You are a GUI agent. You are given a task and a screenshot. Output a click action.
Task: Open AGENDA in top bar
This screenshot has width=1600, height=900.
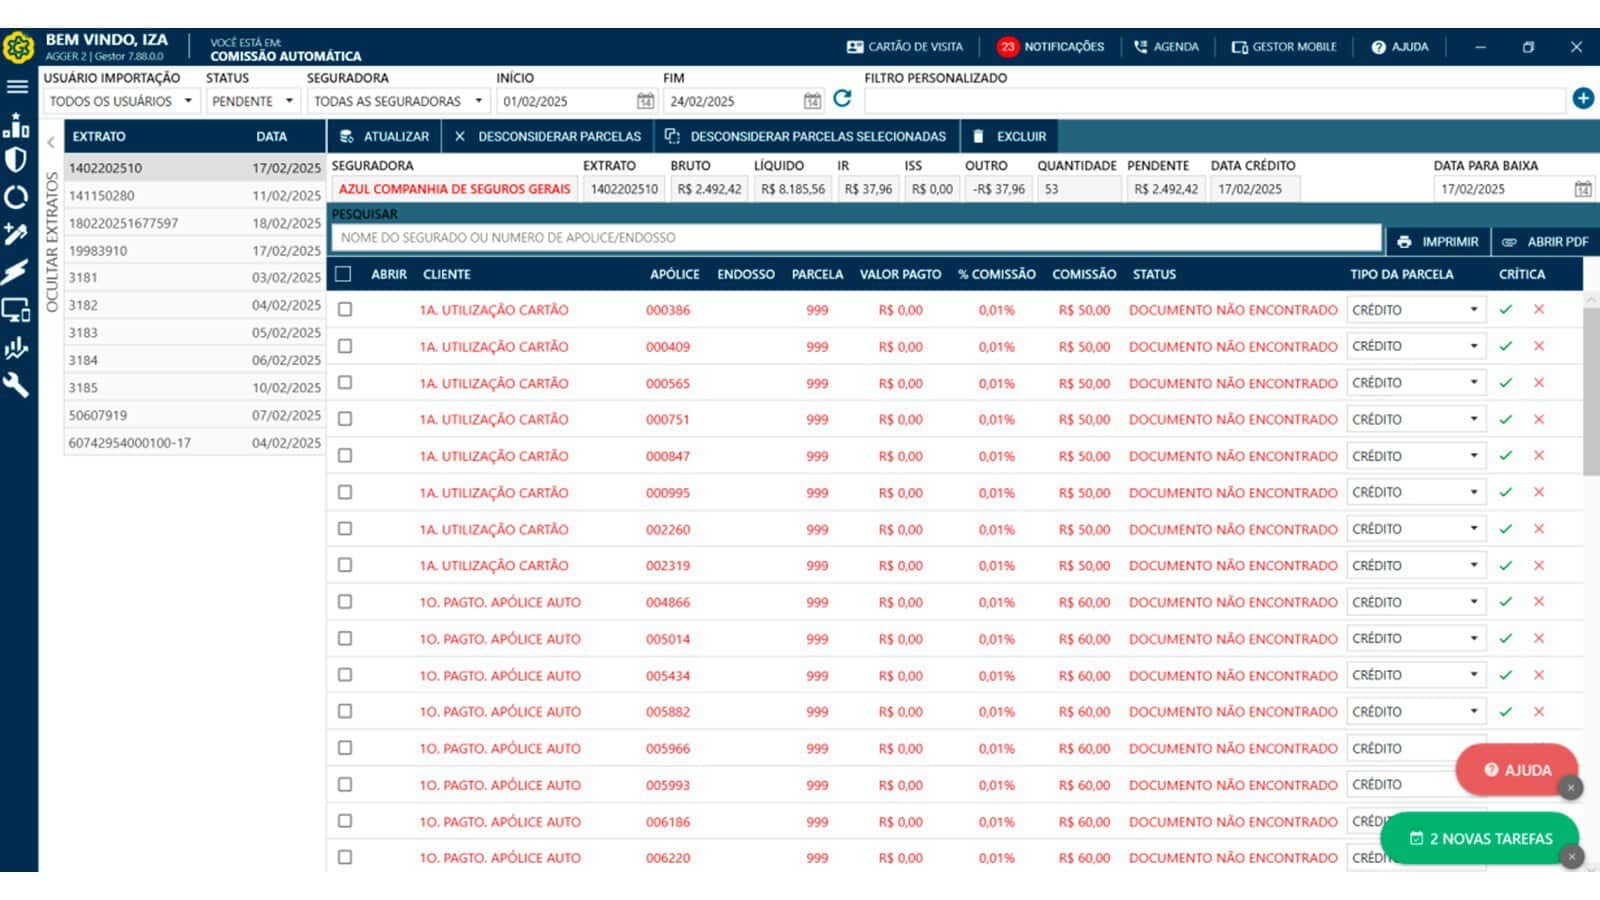[1166, 47]
